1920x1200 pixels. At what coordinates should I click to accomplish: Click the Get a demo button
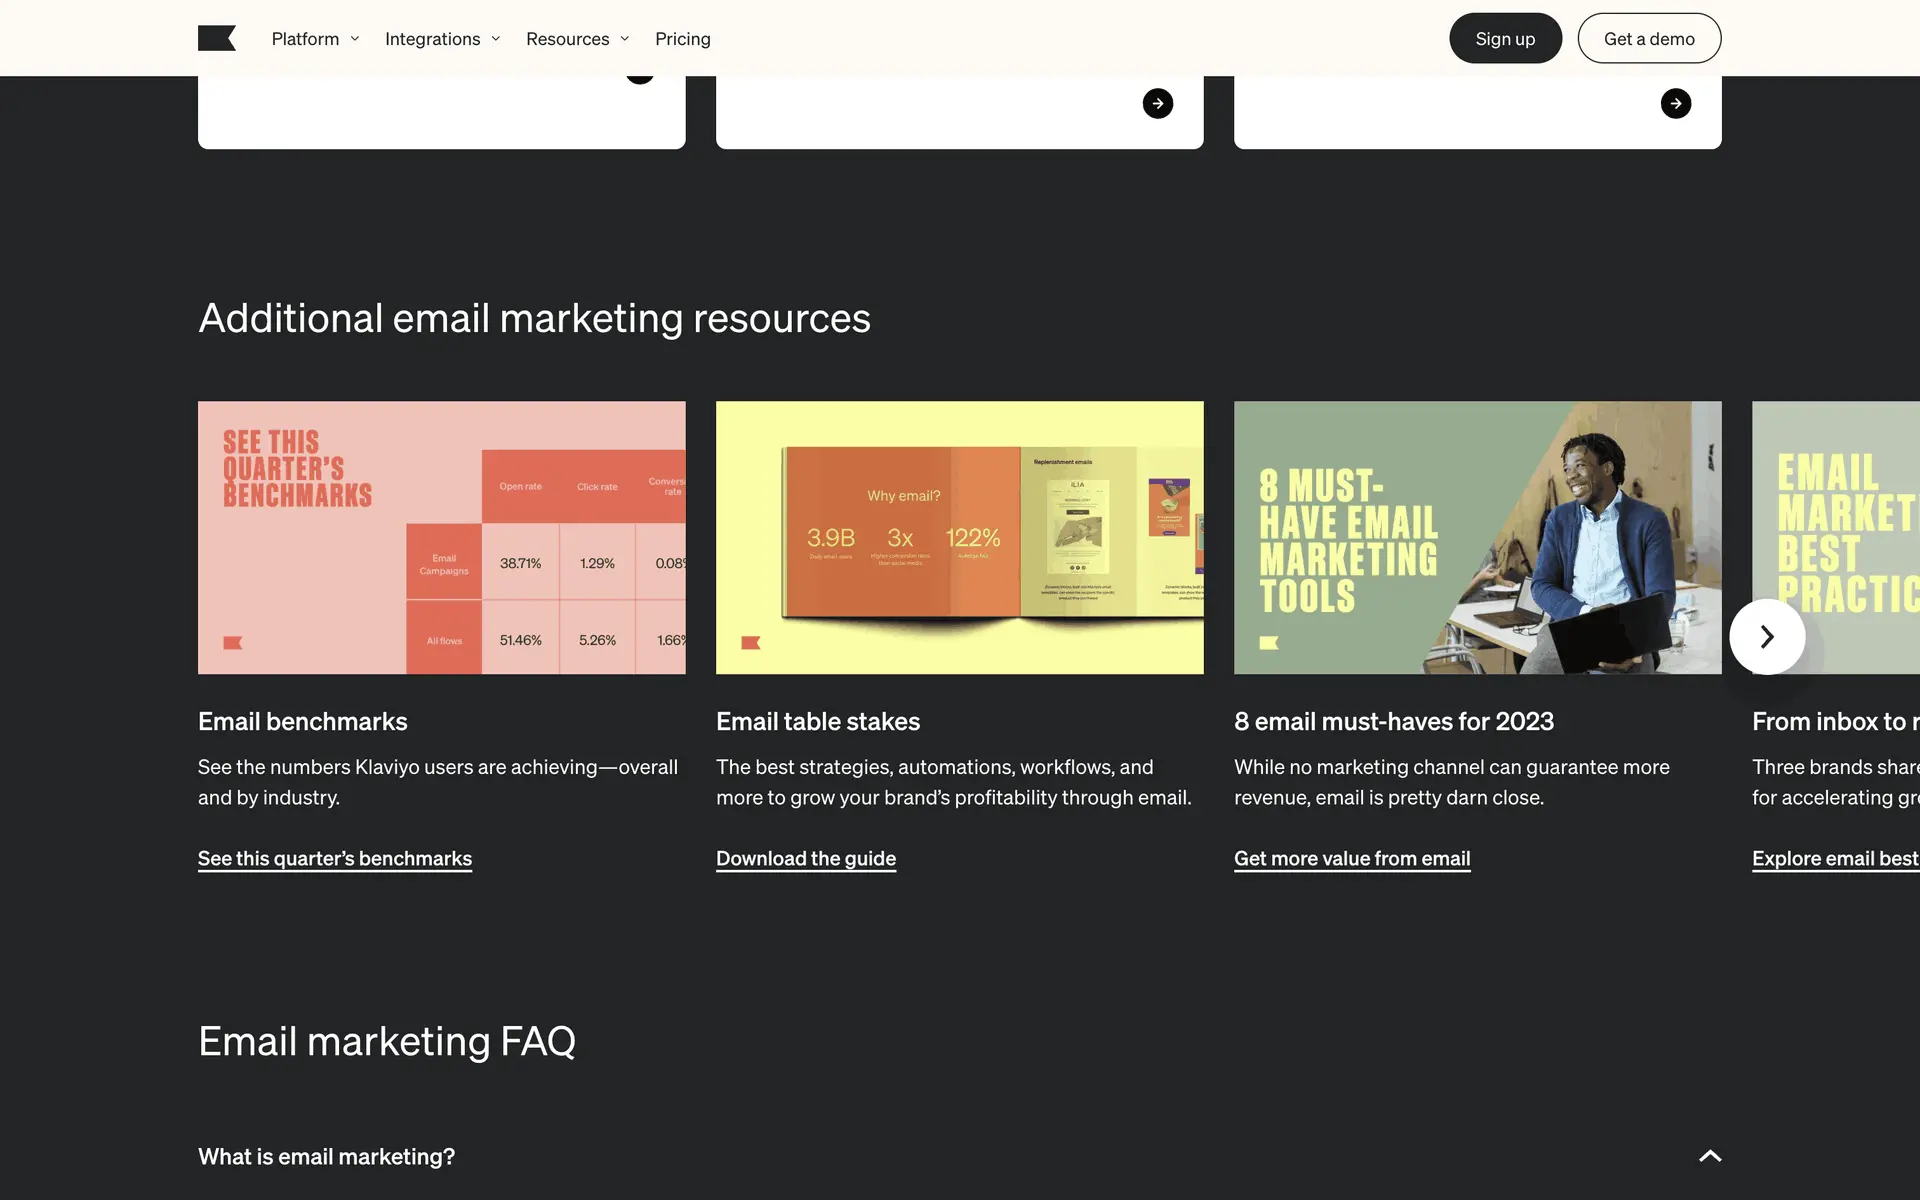click(1648, 39)
